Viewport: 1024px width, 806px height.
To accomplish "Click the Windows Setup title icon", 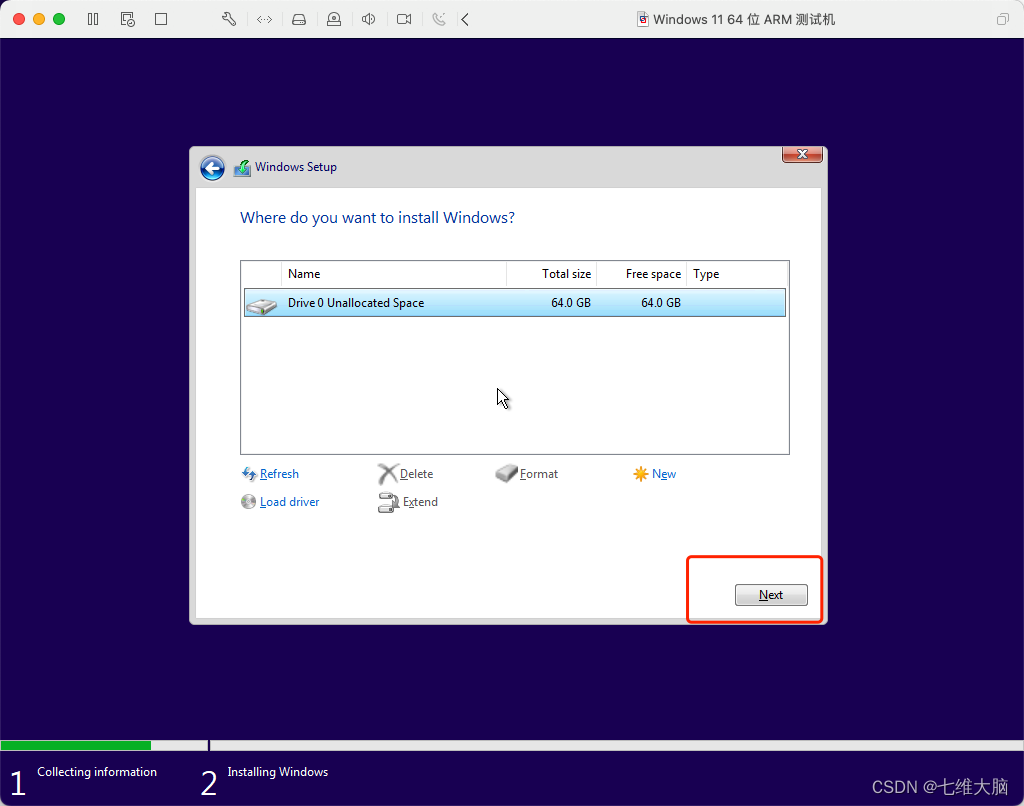I will coord(242,168).
